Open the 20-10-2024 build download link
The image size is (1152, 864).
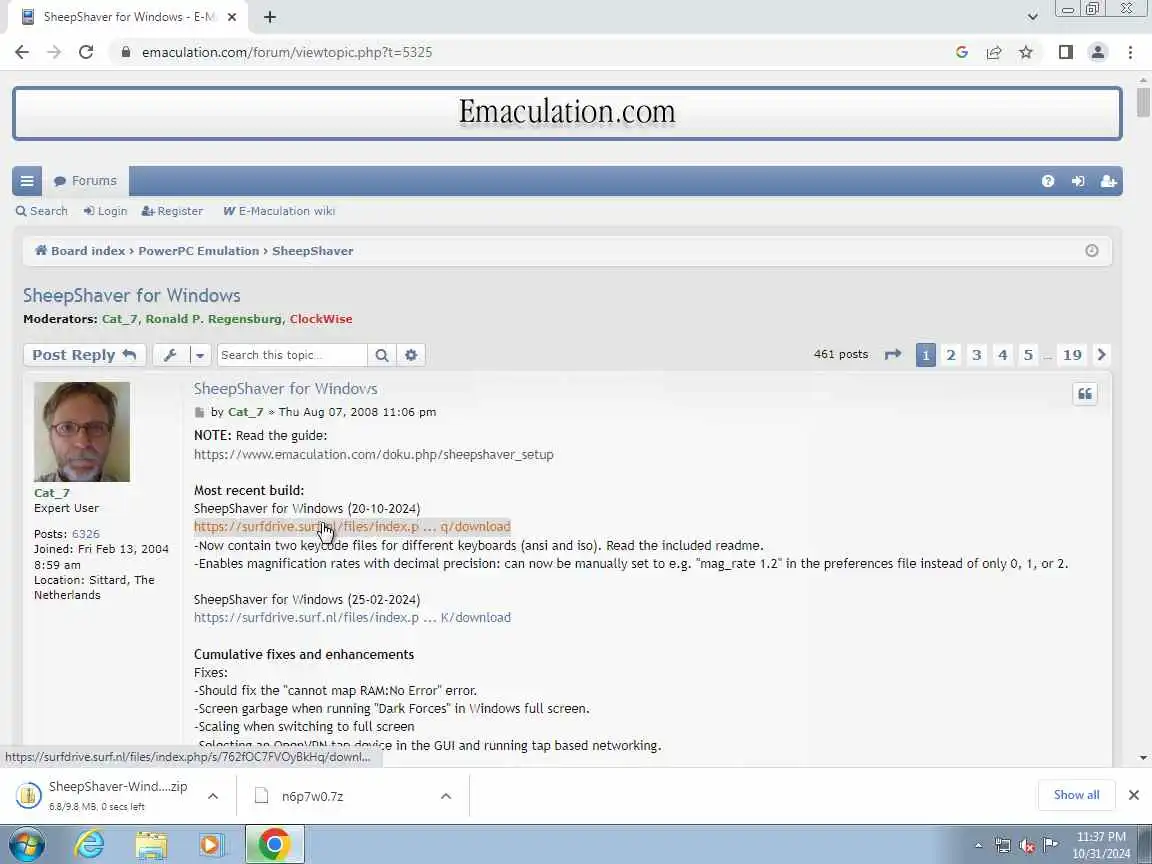tap(352, 527)
